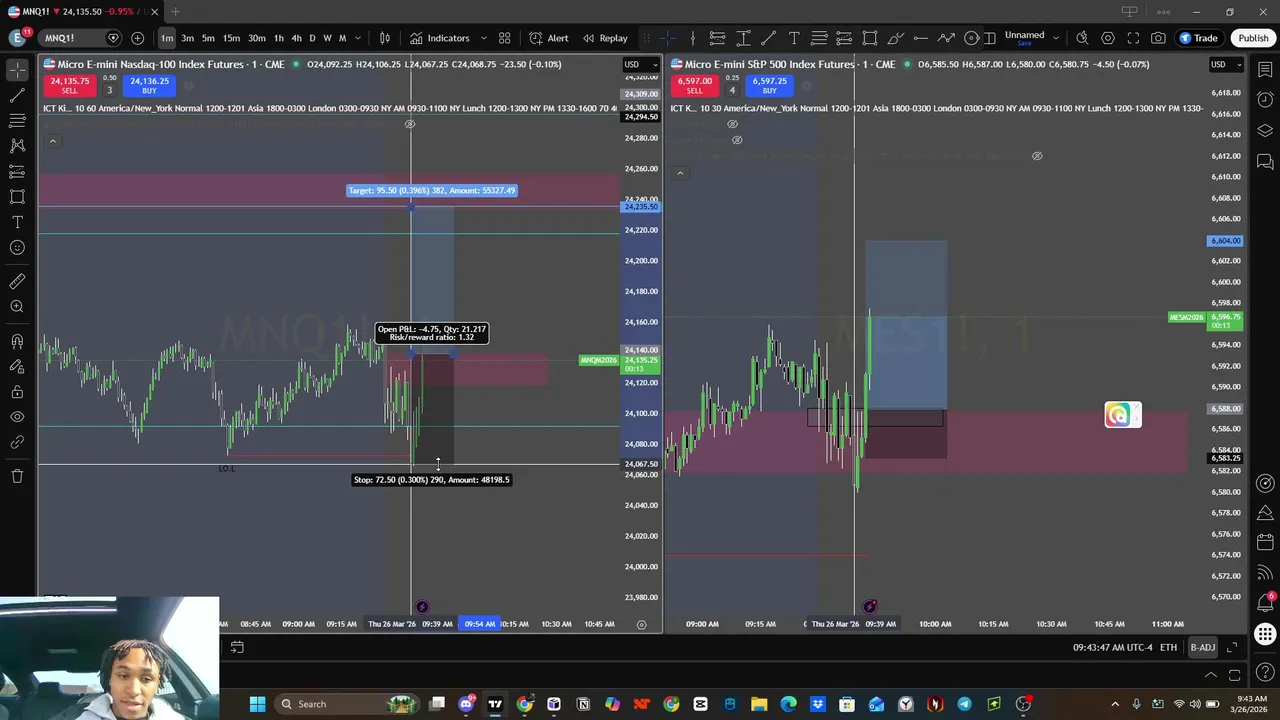Select the zoom in tool in left sidebar

(x=17, y=307)
